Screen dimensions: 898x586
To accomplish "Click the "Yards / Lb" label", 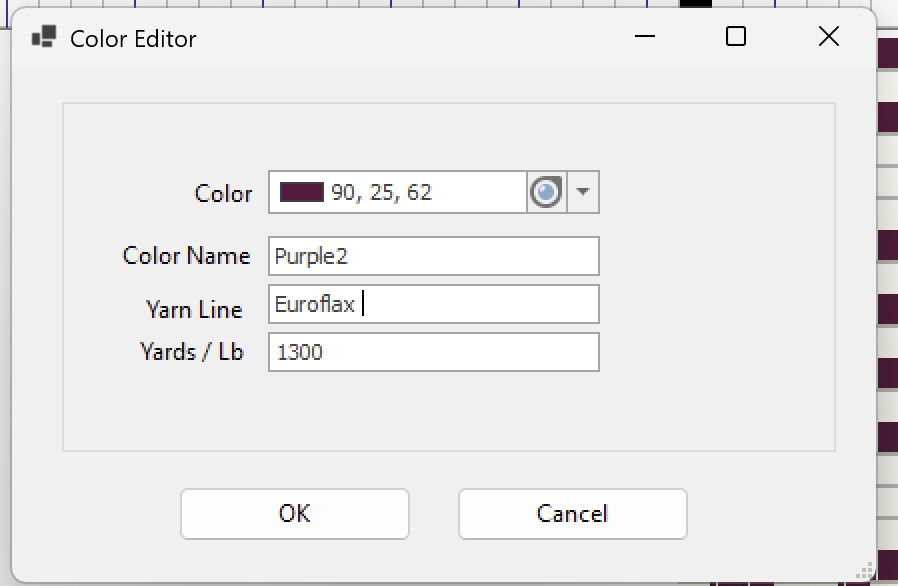I will click(192, 352).
